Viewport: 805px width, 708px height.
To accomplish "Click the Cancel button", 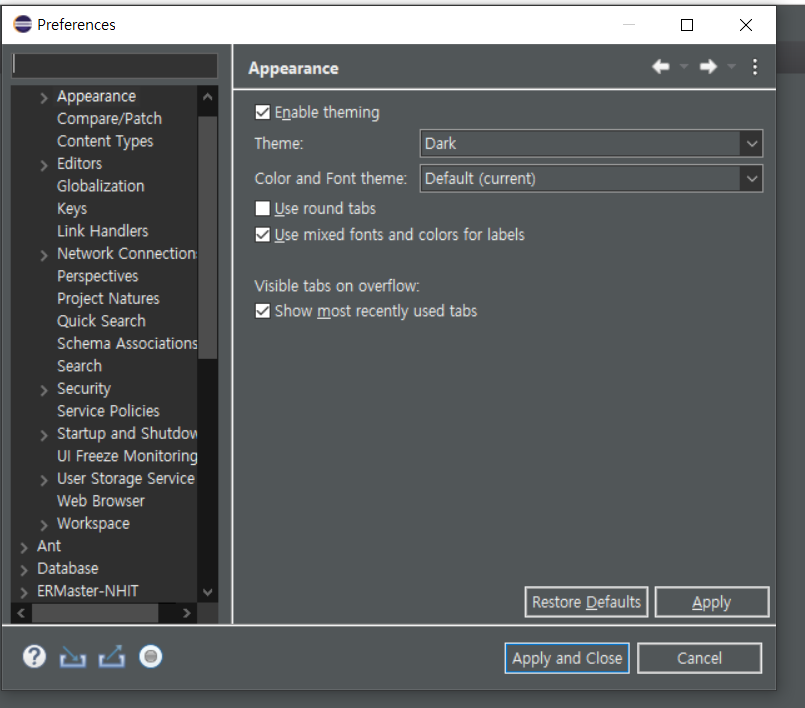I will [699, 658].
